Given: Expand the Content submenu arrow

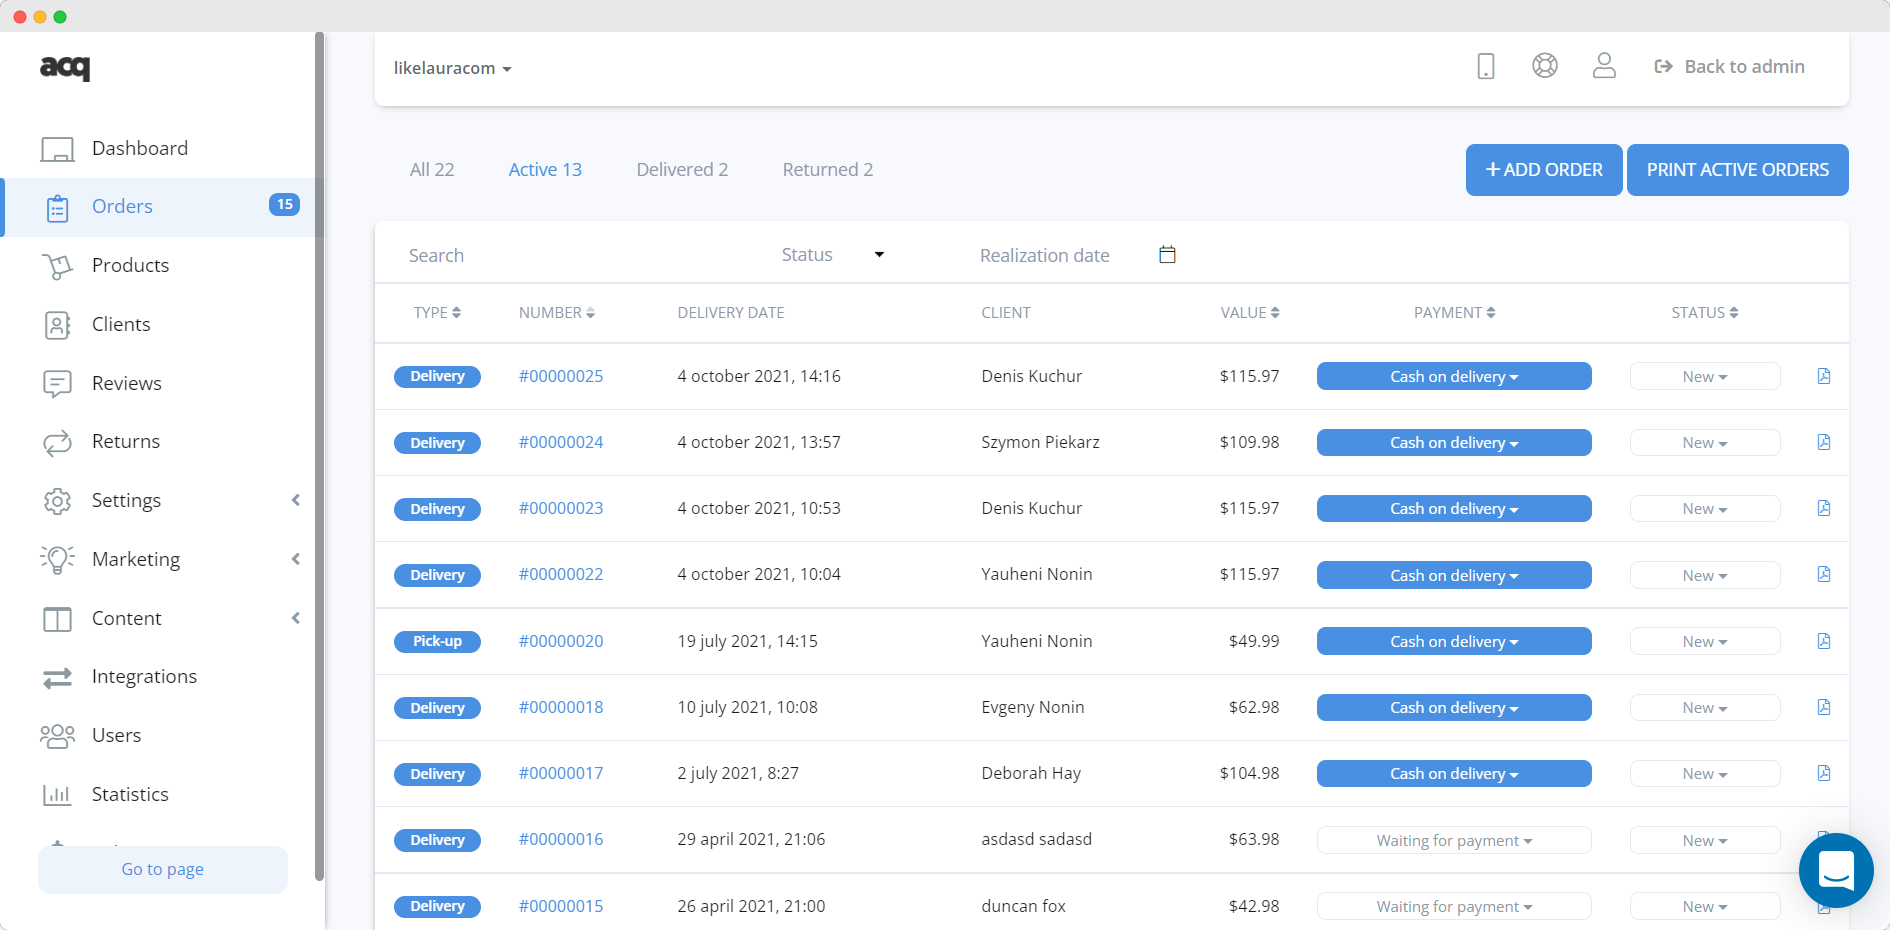Looking at the screenshot, I should (x=296, y=618).
